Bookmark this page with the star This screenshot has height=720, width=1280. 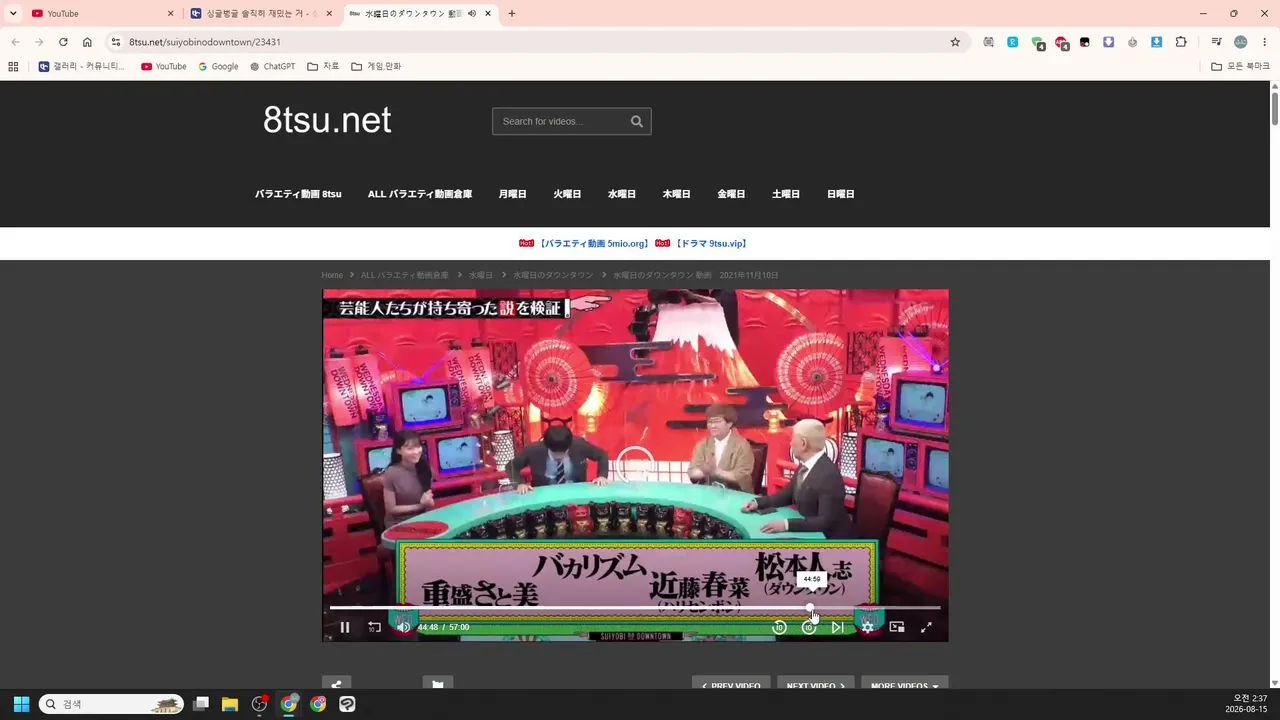point(955,42)
